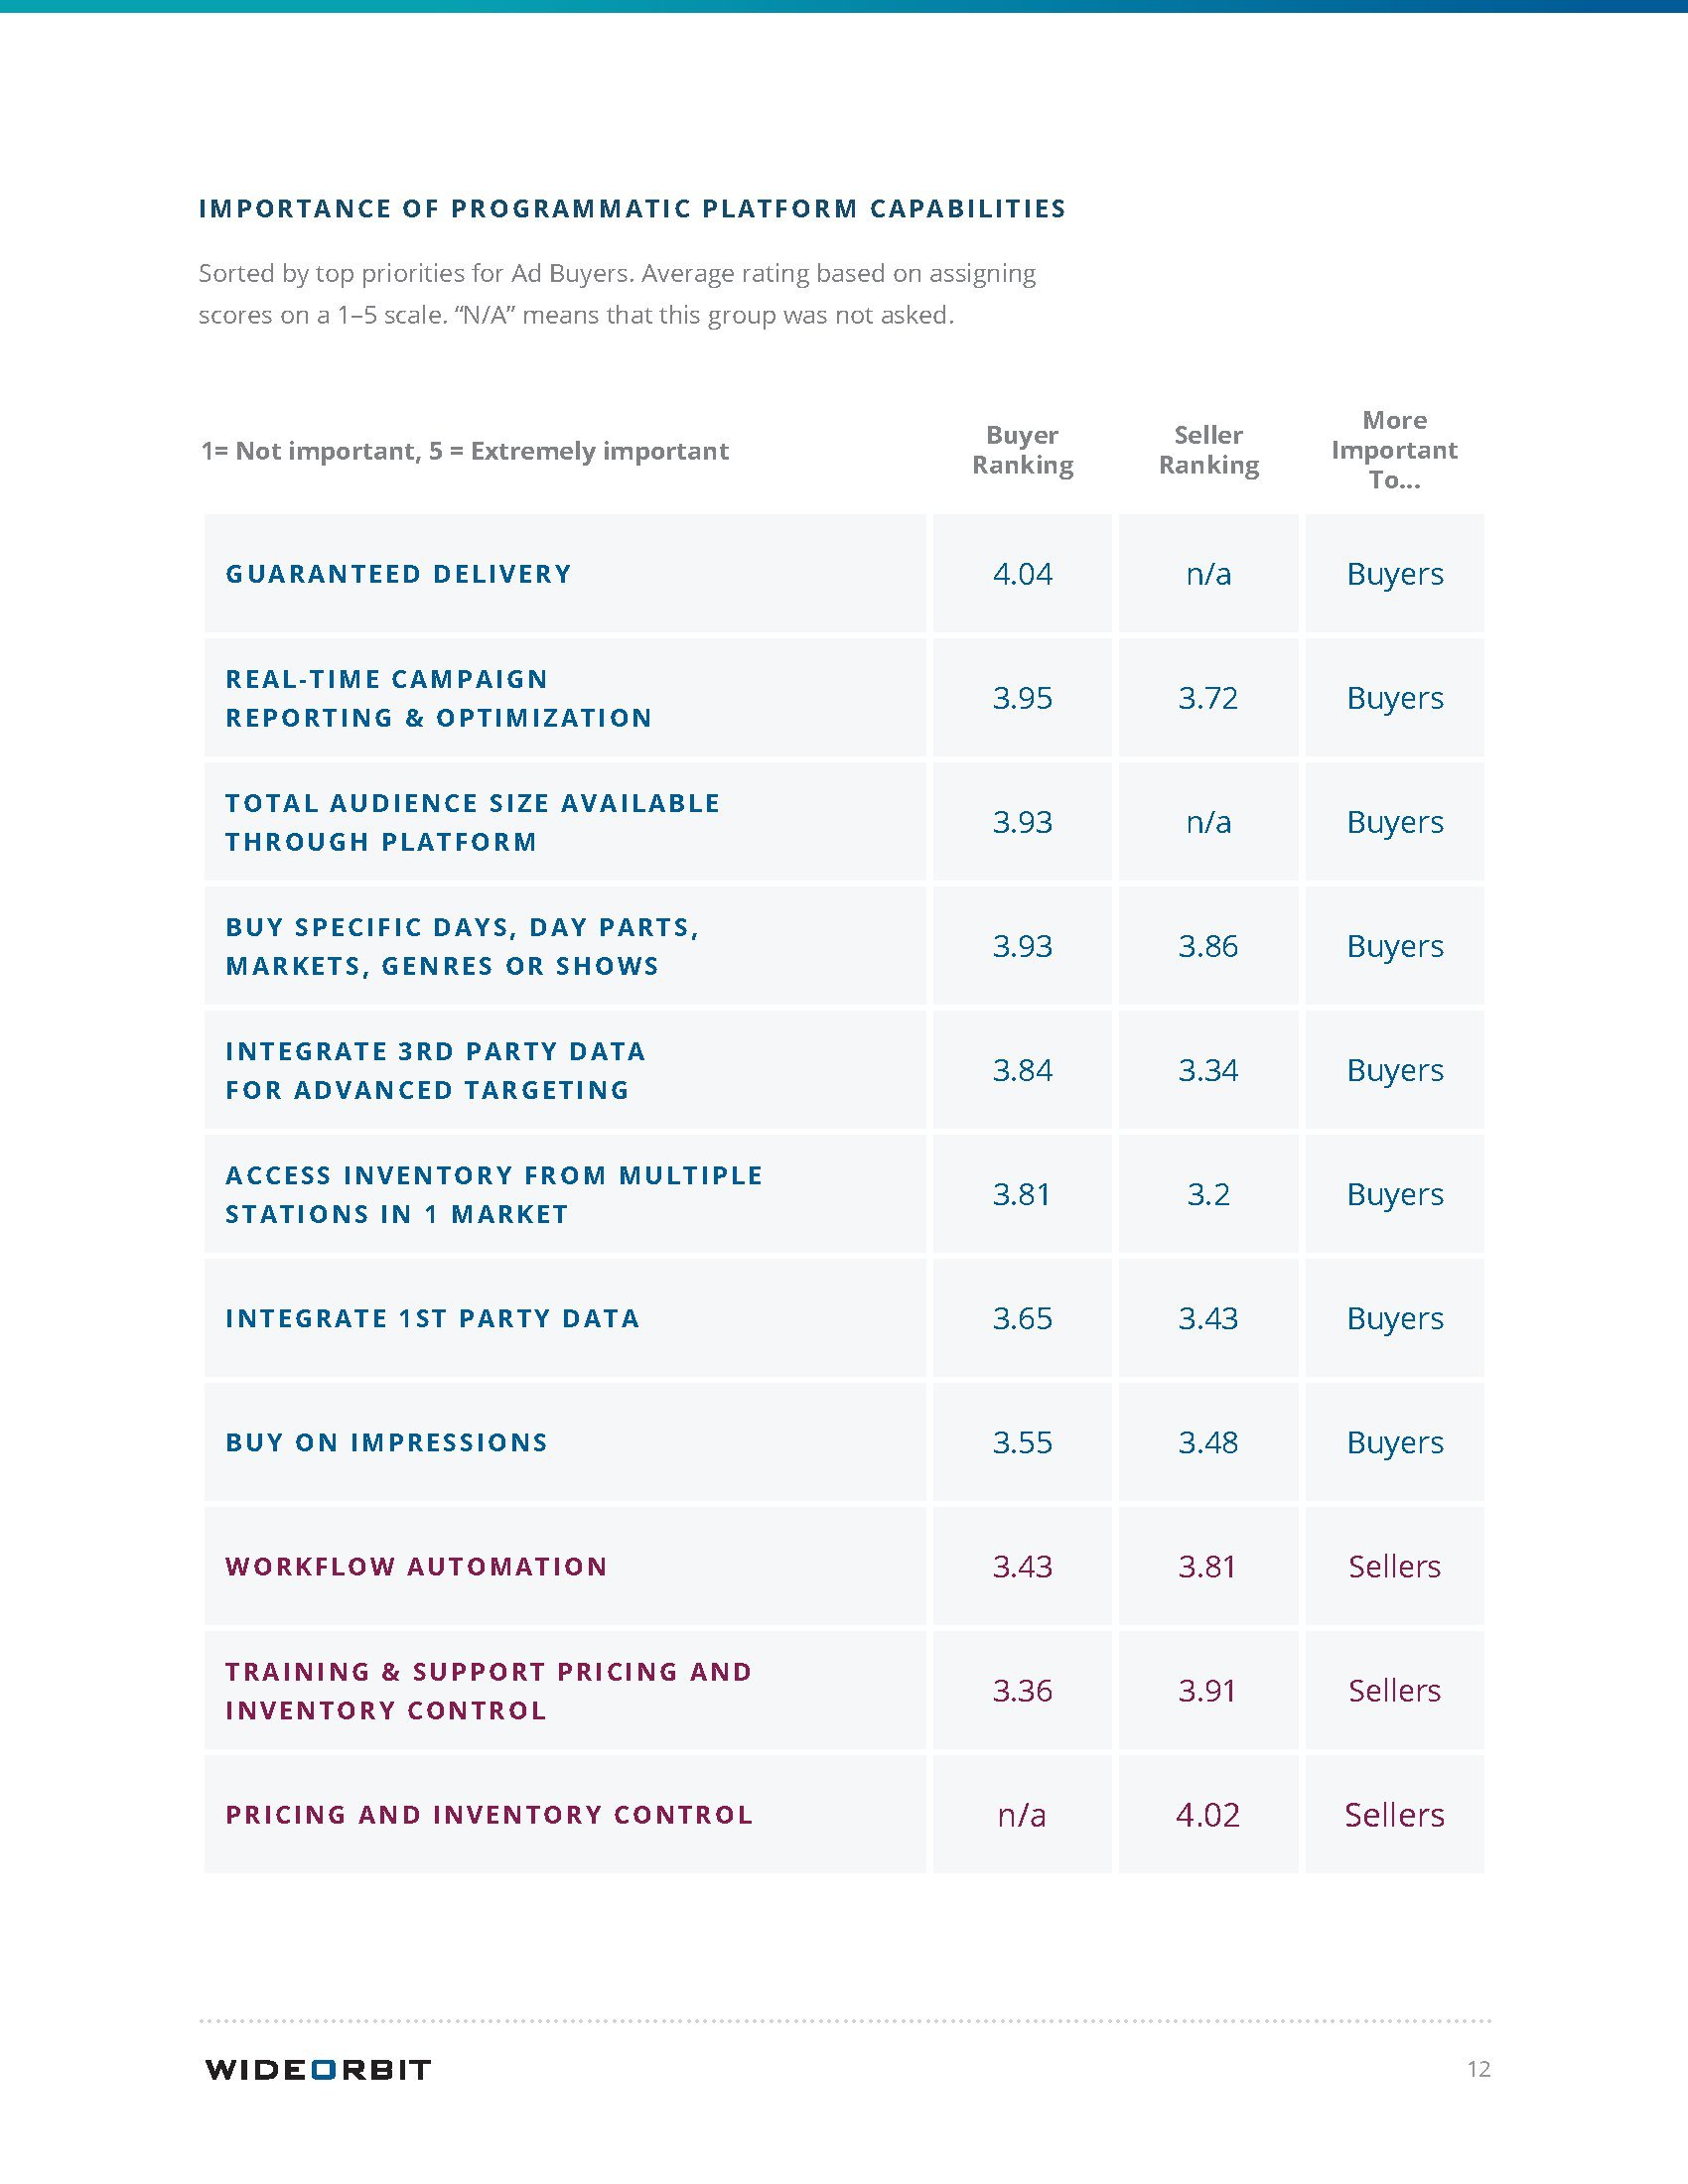This screenshot has height=2184, width=1688.
Task: Click the Buy On Impressions row label
Action: click(x=386, y=1442)
